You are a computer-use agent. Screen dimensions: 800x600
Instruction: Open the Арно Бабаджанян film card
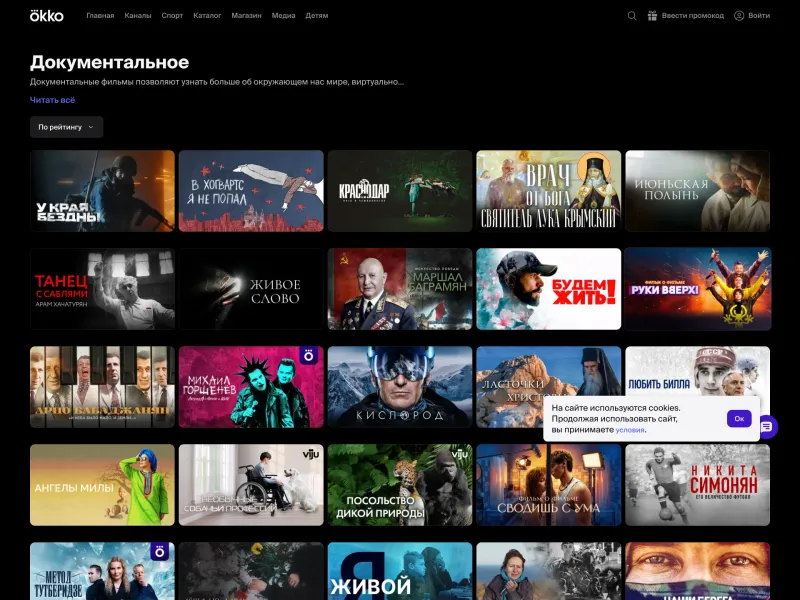pyautogui.click(x=102, y=387)
